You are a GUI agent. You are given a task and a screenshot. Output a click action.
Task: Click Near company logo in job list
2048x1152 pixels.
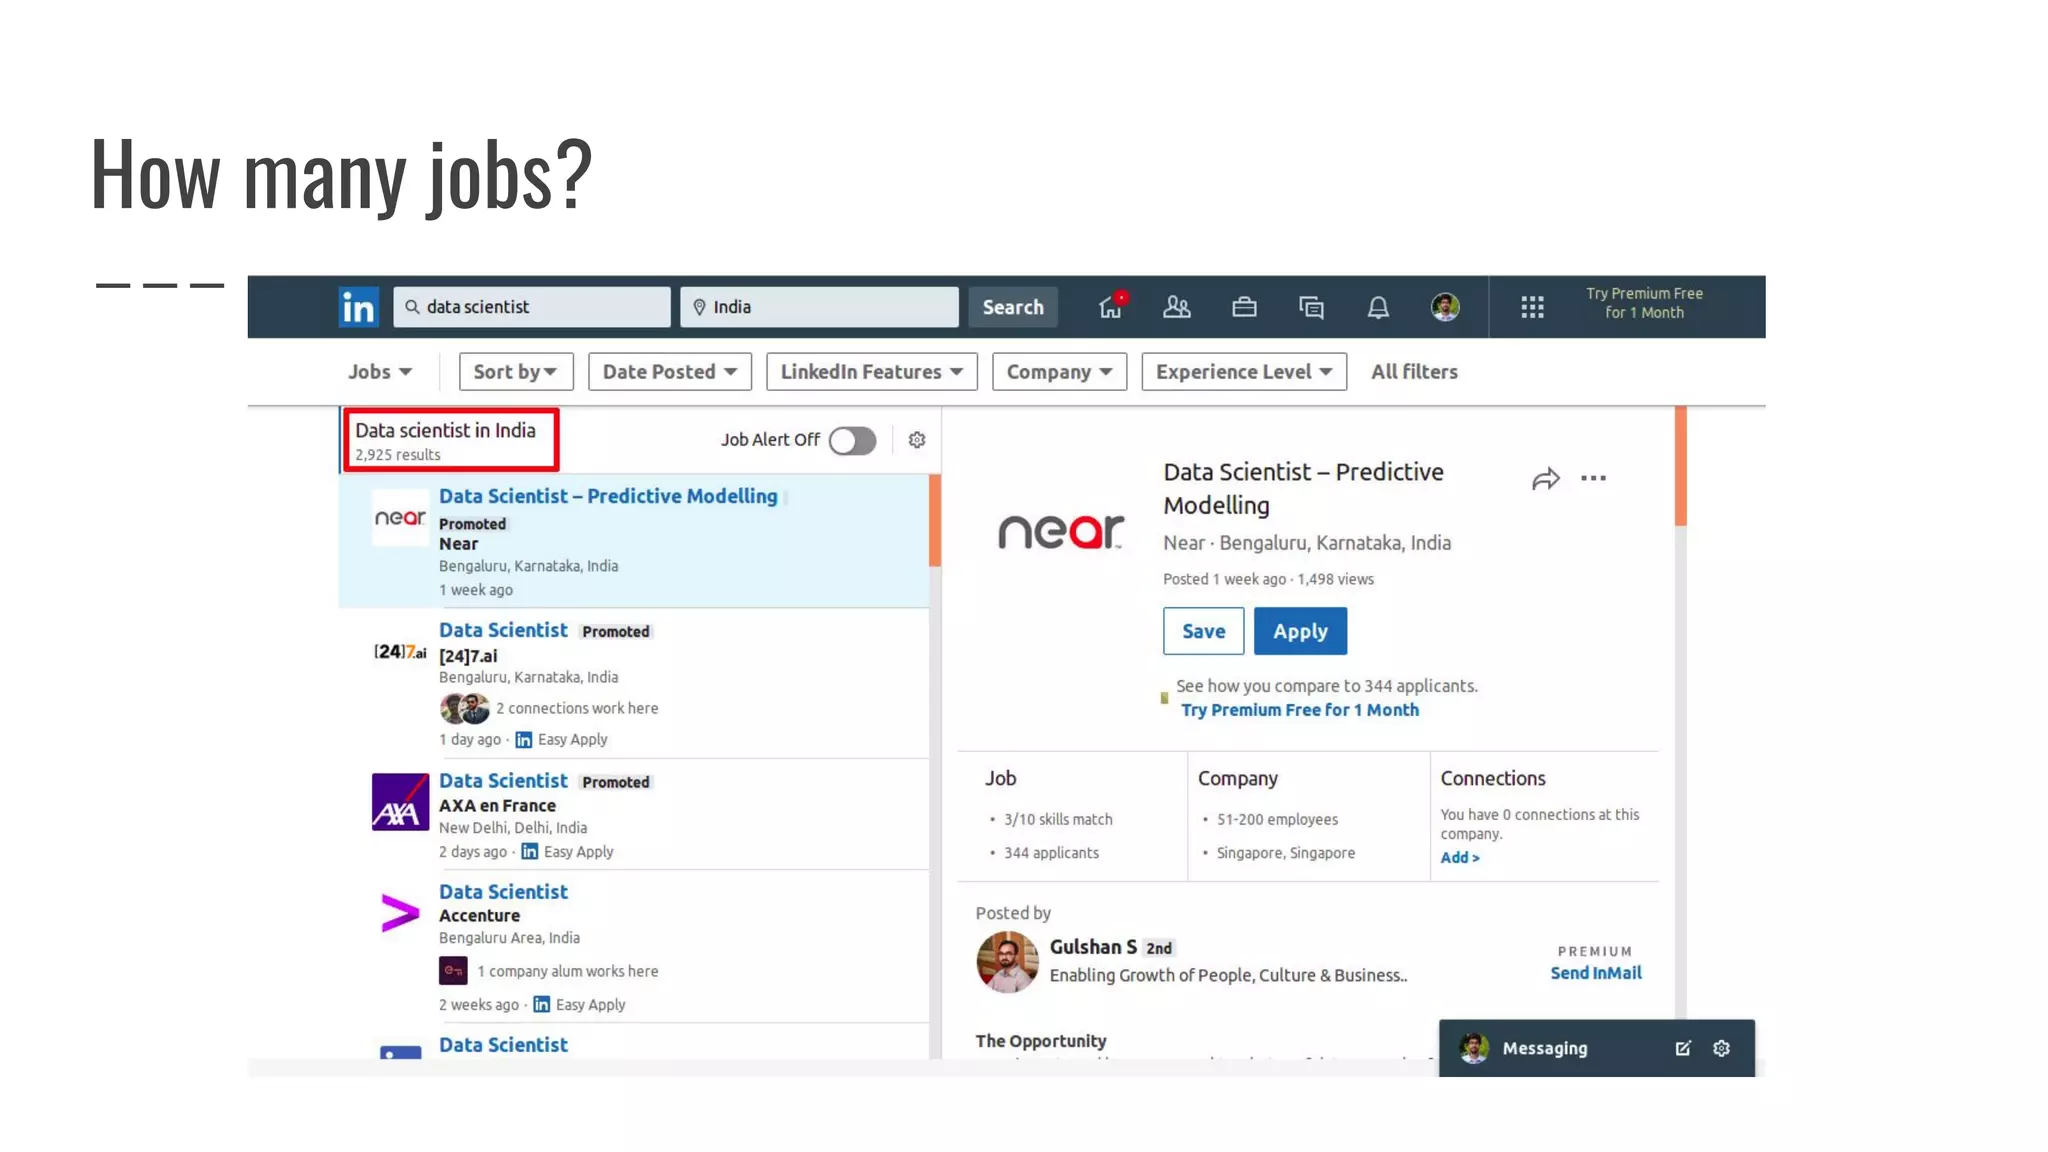click(400, 517)
